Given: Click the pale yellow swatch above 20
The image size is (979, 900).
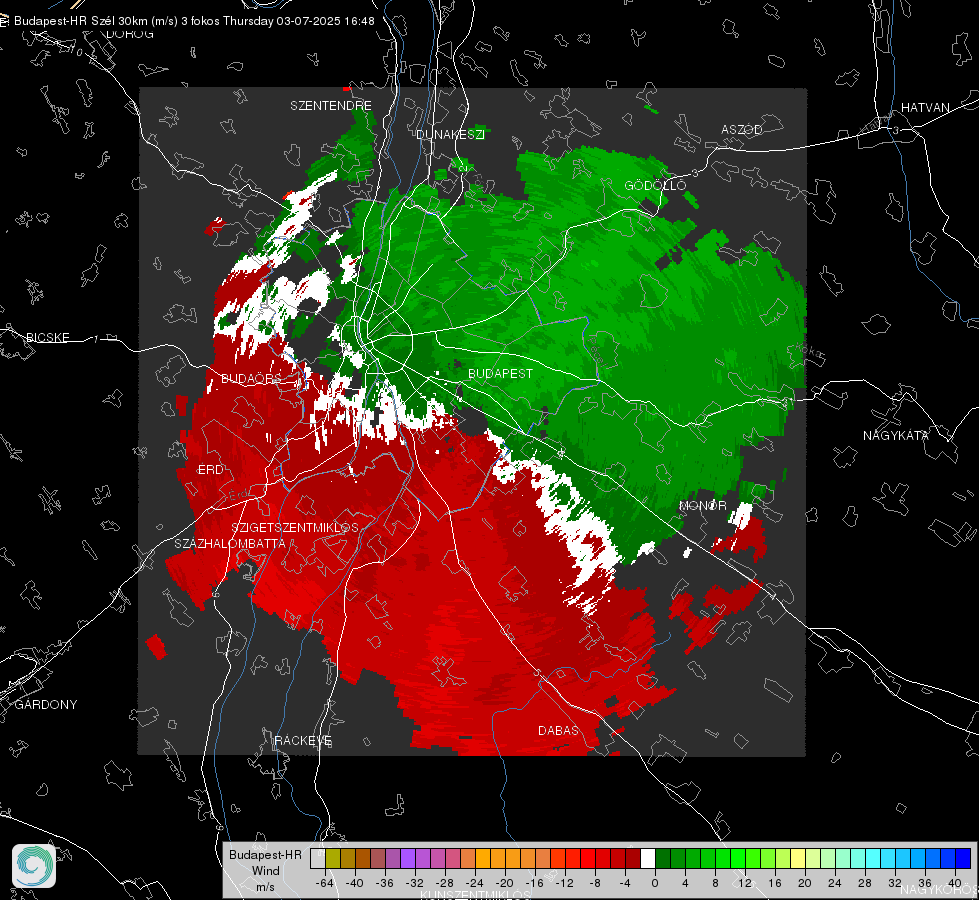Looking at the screenshot, I should [x=798, y=859].
